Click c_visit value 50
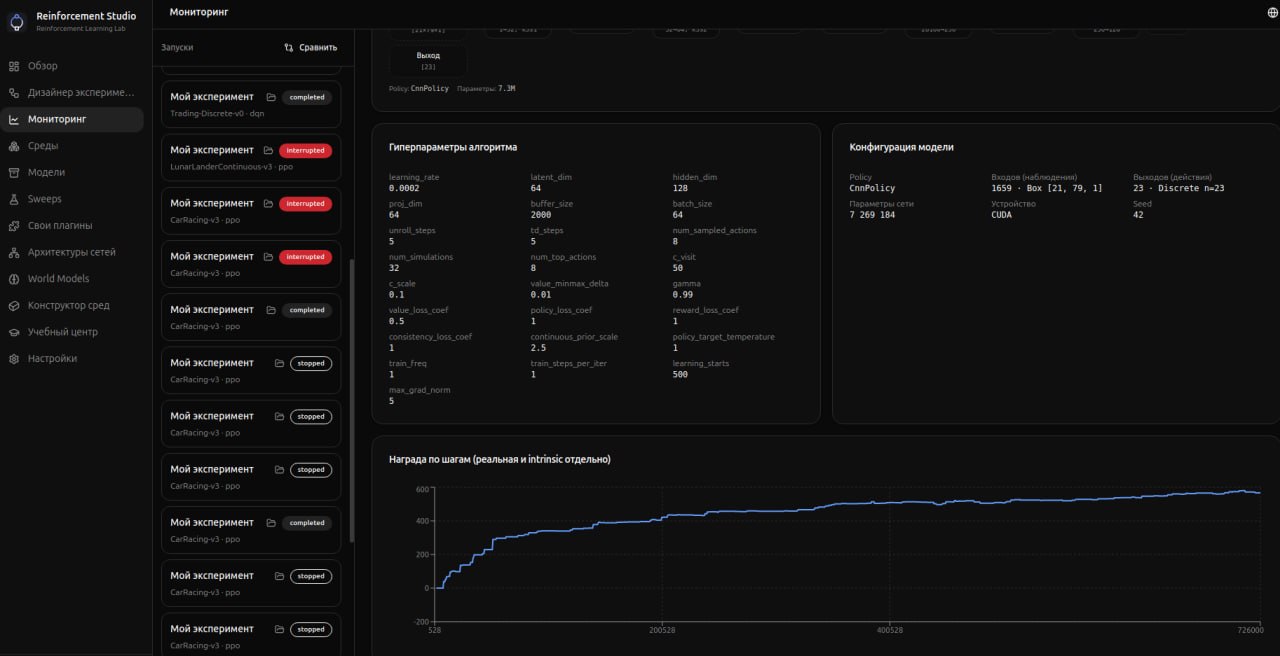The image size is (1280, 656). point(677,268)
